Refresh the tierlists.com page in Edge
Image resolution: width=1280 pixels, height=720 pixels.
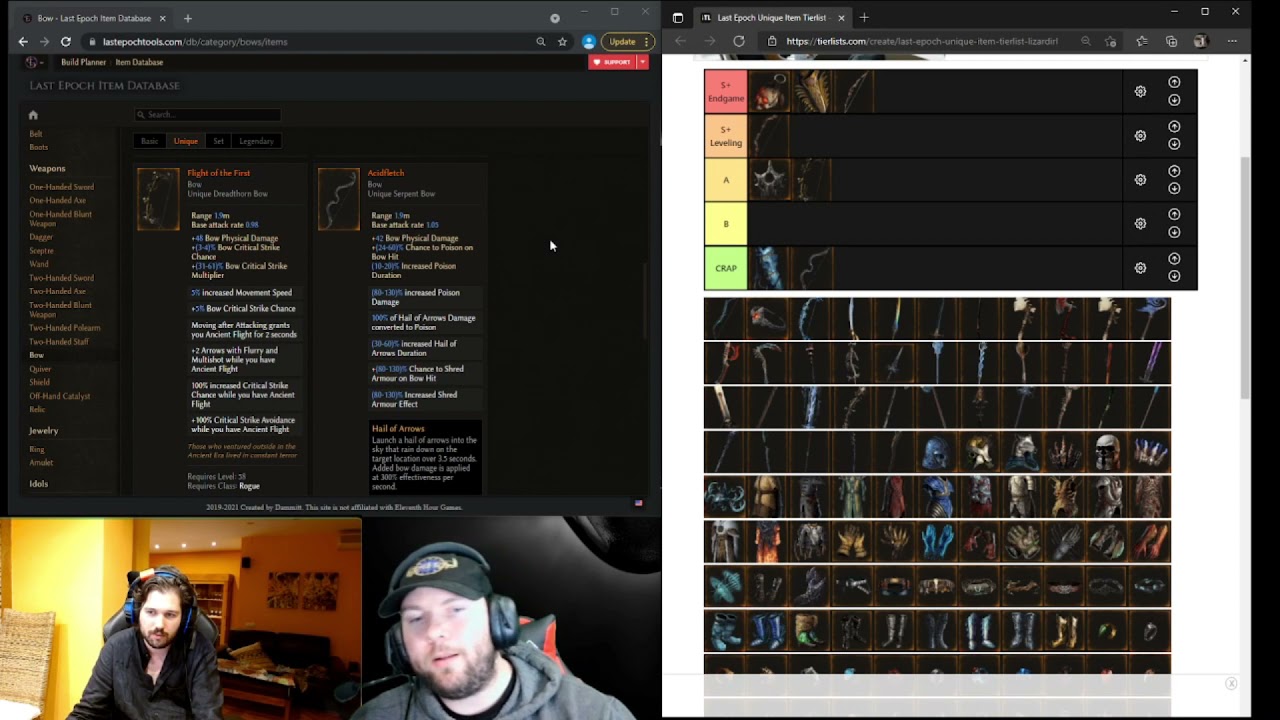coord(739,41)
